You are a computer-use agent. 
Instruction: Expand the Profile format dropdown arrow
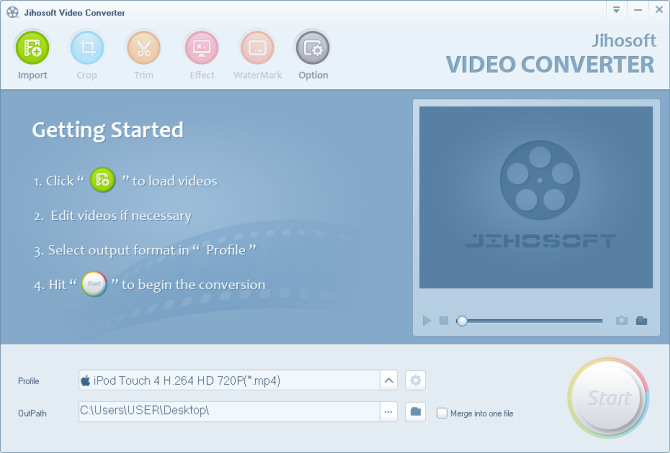point(388,380)
